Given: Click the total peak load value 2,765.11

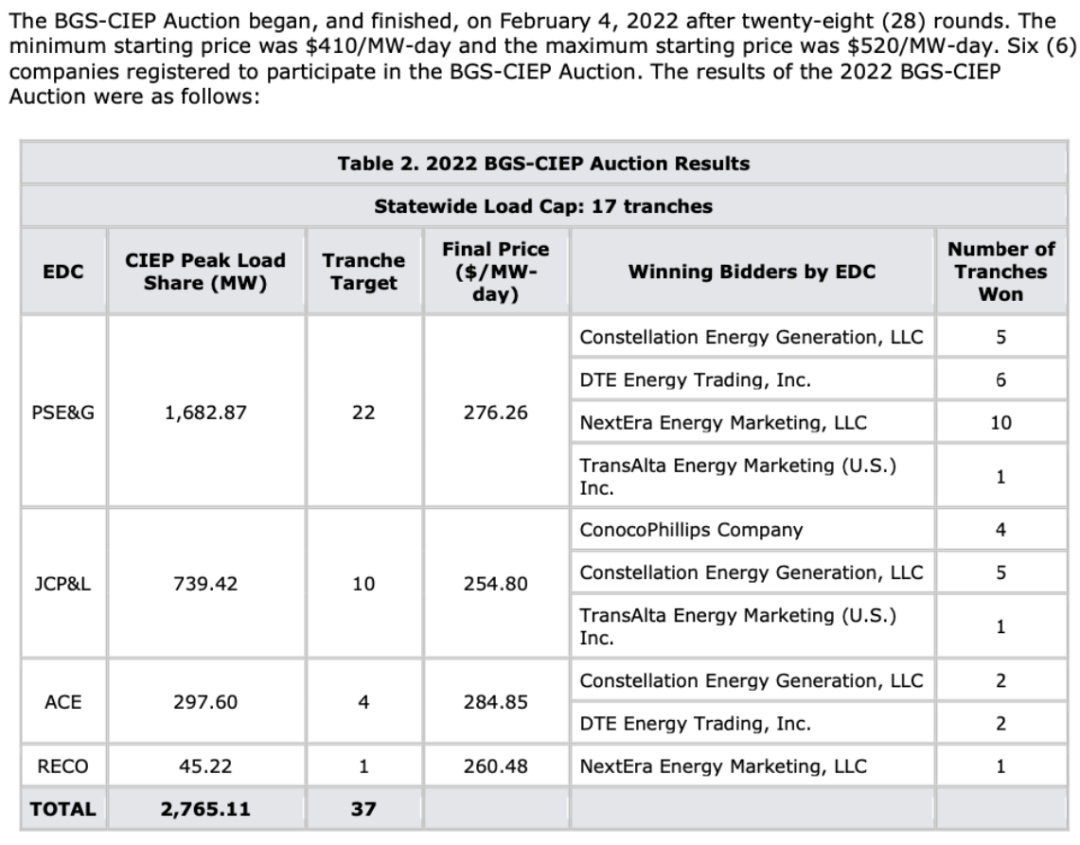Looking at the screenshot, I should [x=205, y=809].
